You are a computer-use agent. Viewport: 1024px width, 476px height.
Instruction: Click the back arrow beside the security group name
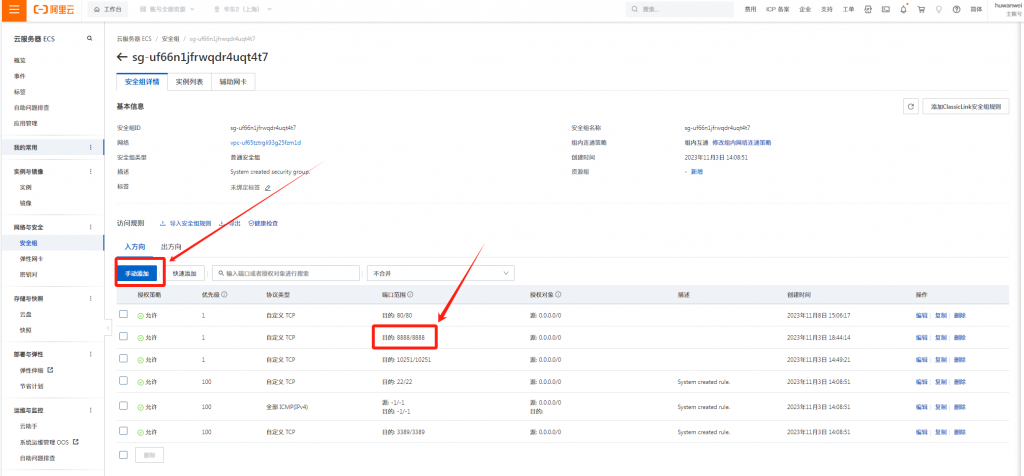coord(123,57)
